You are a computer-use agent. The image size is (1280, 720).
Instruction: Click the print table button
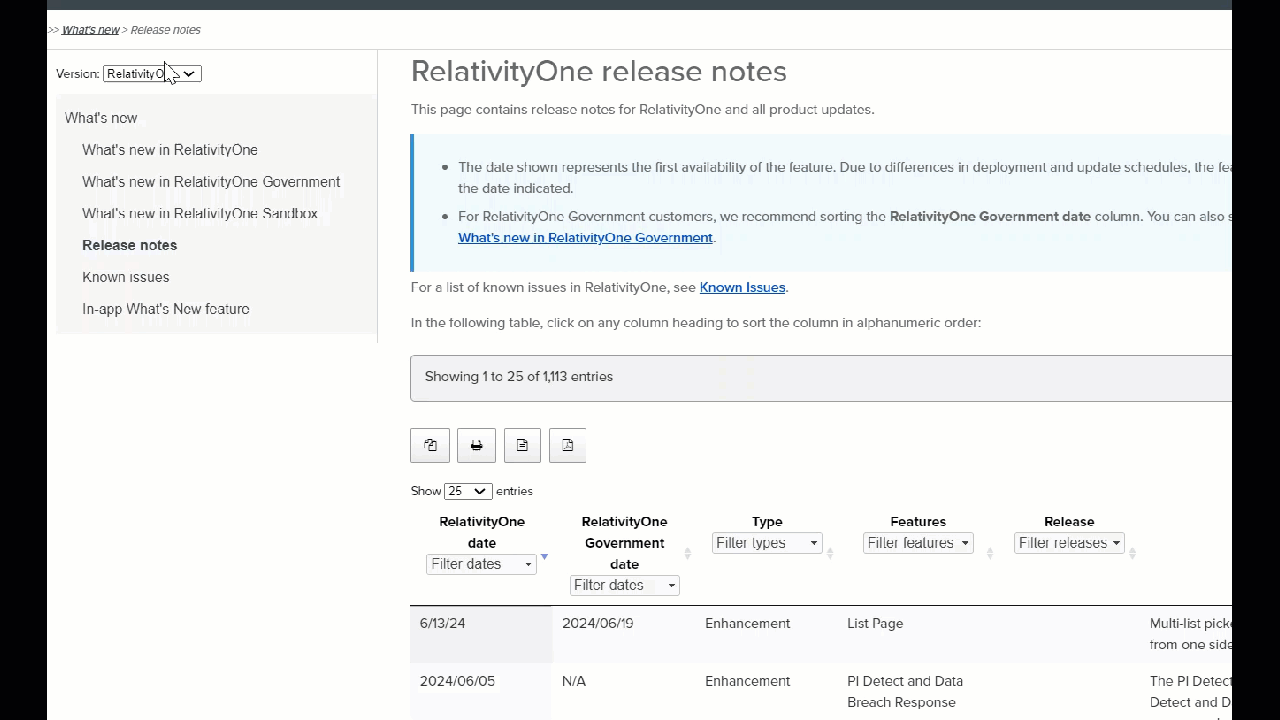point(476,445)
